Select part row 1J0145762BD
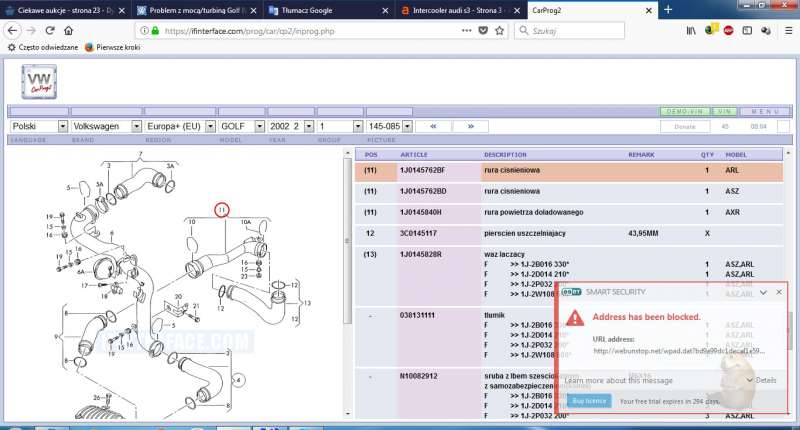Image resolution: width=800 pixels, height=430 pixels. tap(568, 192)
